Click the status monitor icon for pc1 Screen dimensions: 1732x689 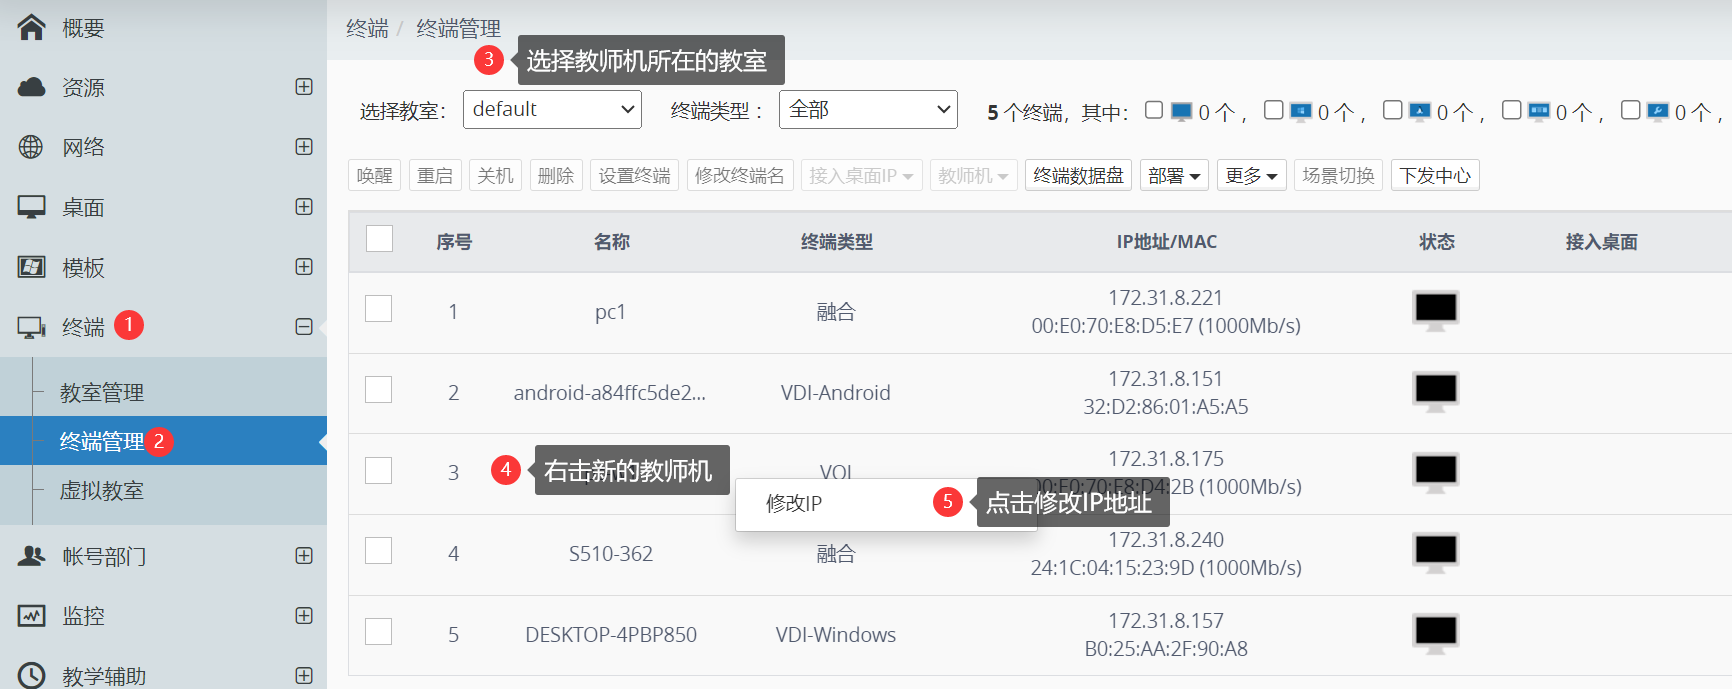tap(1435, 311)
